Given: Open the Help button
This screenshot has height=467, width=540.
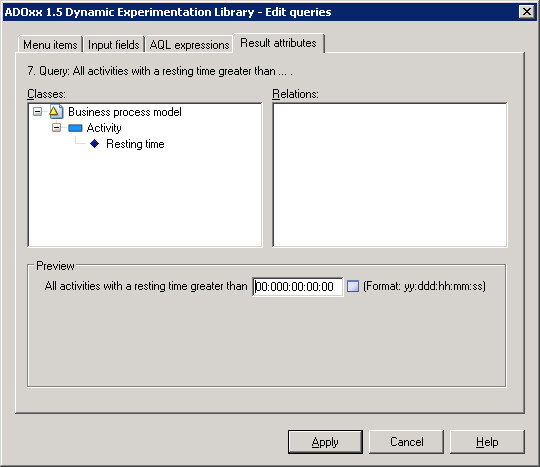Looking at the screenshot, I should click(487, 442).
